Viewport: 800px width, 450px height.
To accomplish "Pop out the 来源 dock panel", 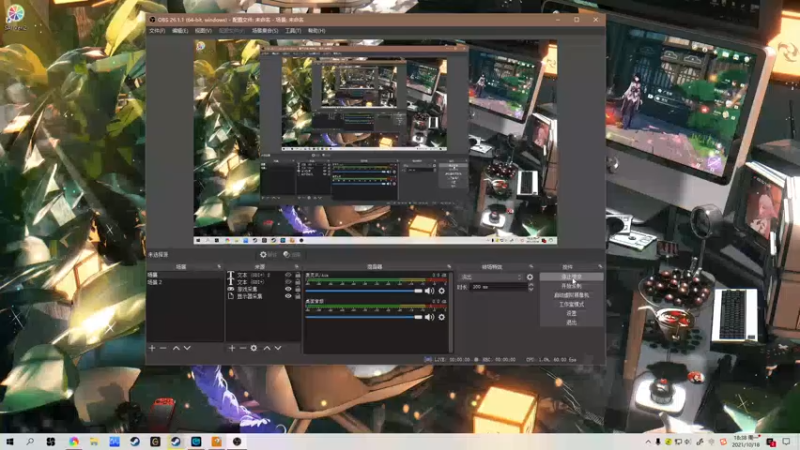I will (x=296, y=267).
